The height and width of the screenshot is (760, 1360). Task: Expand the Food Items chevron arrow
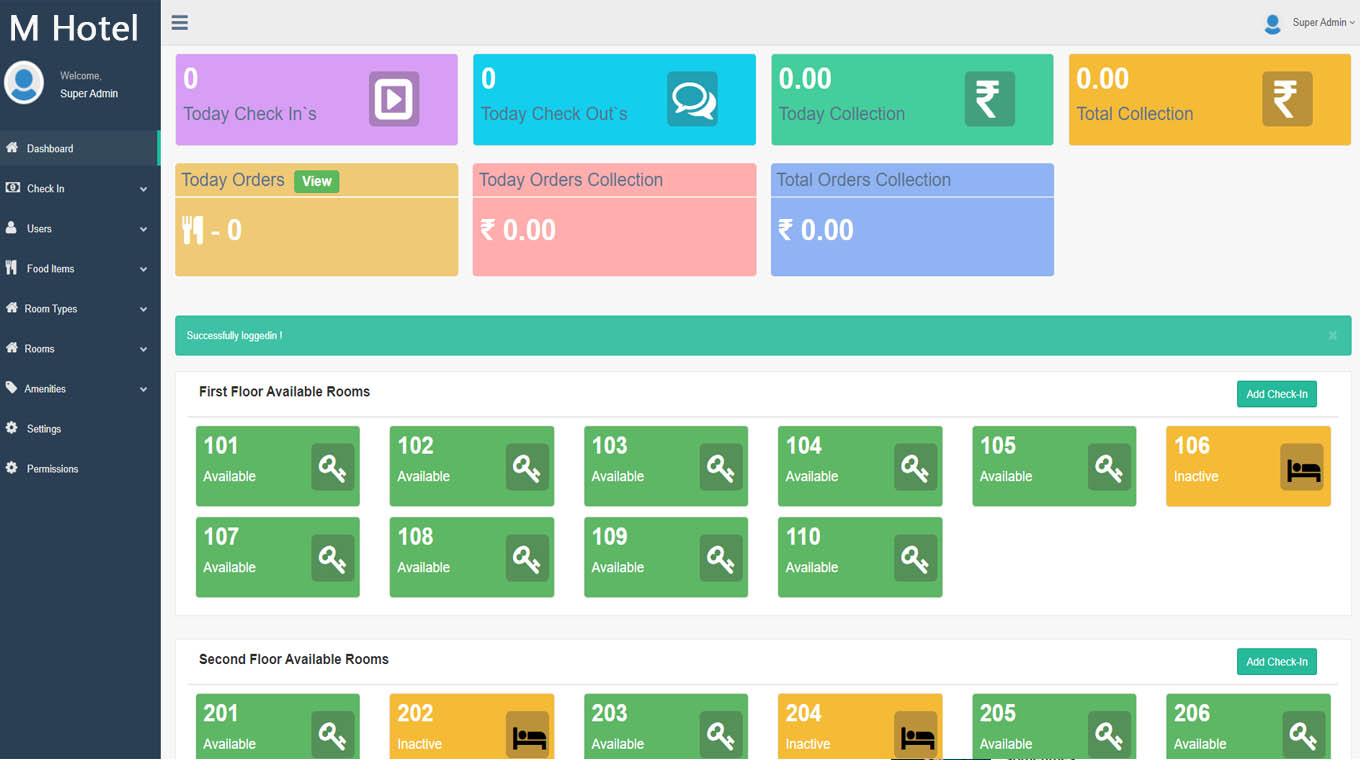click(x=143, y=269)
